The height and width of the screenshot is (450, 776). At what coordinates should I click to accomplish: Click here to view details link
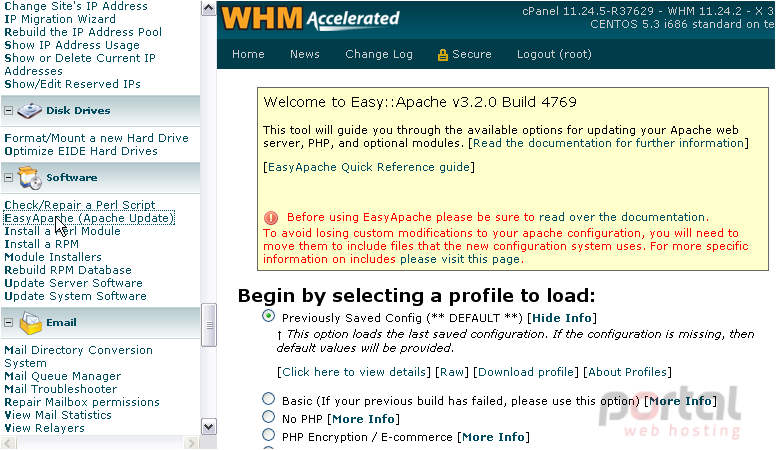(x=354, y=372)
